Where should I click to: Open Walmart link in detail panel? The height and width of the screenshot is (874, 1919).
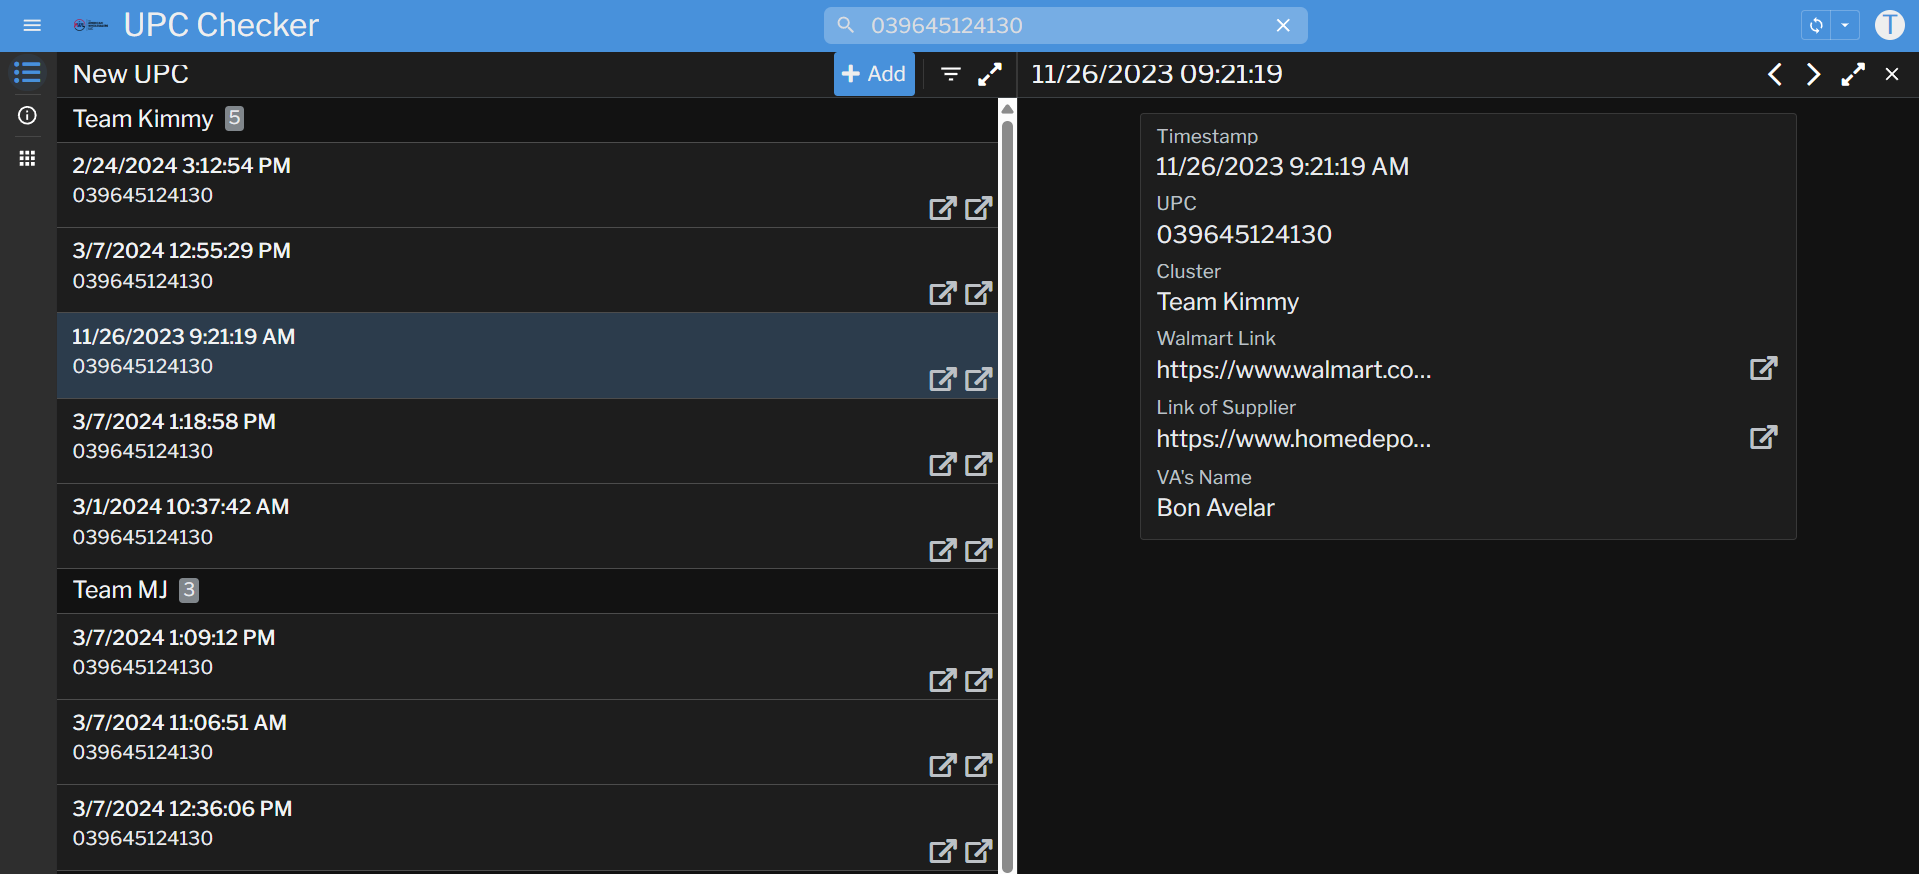tap(1763, 368)
